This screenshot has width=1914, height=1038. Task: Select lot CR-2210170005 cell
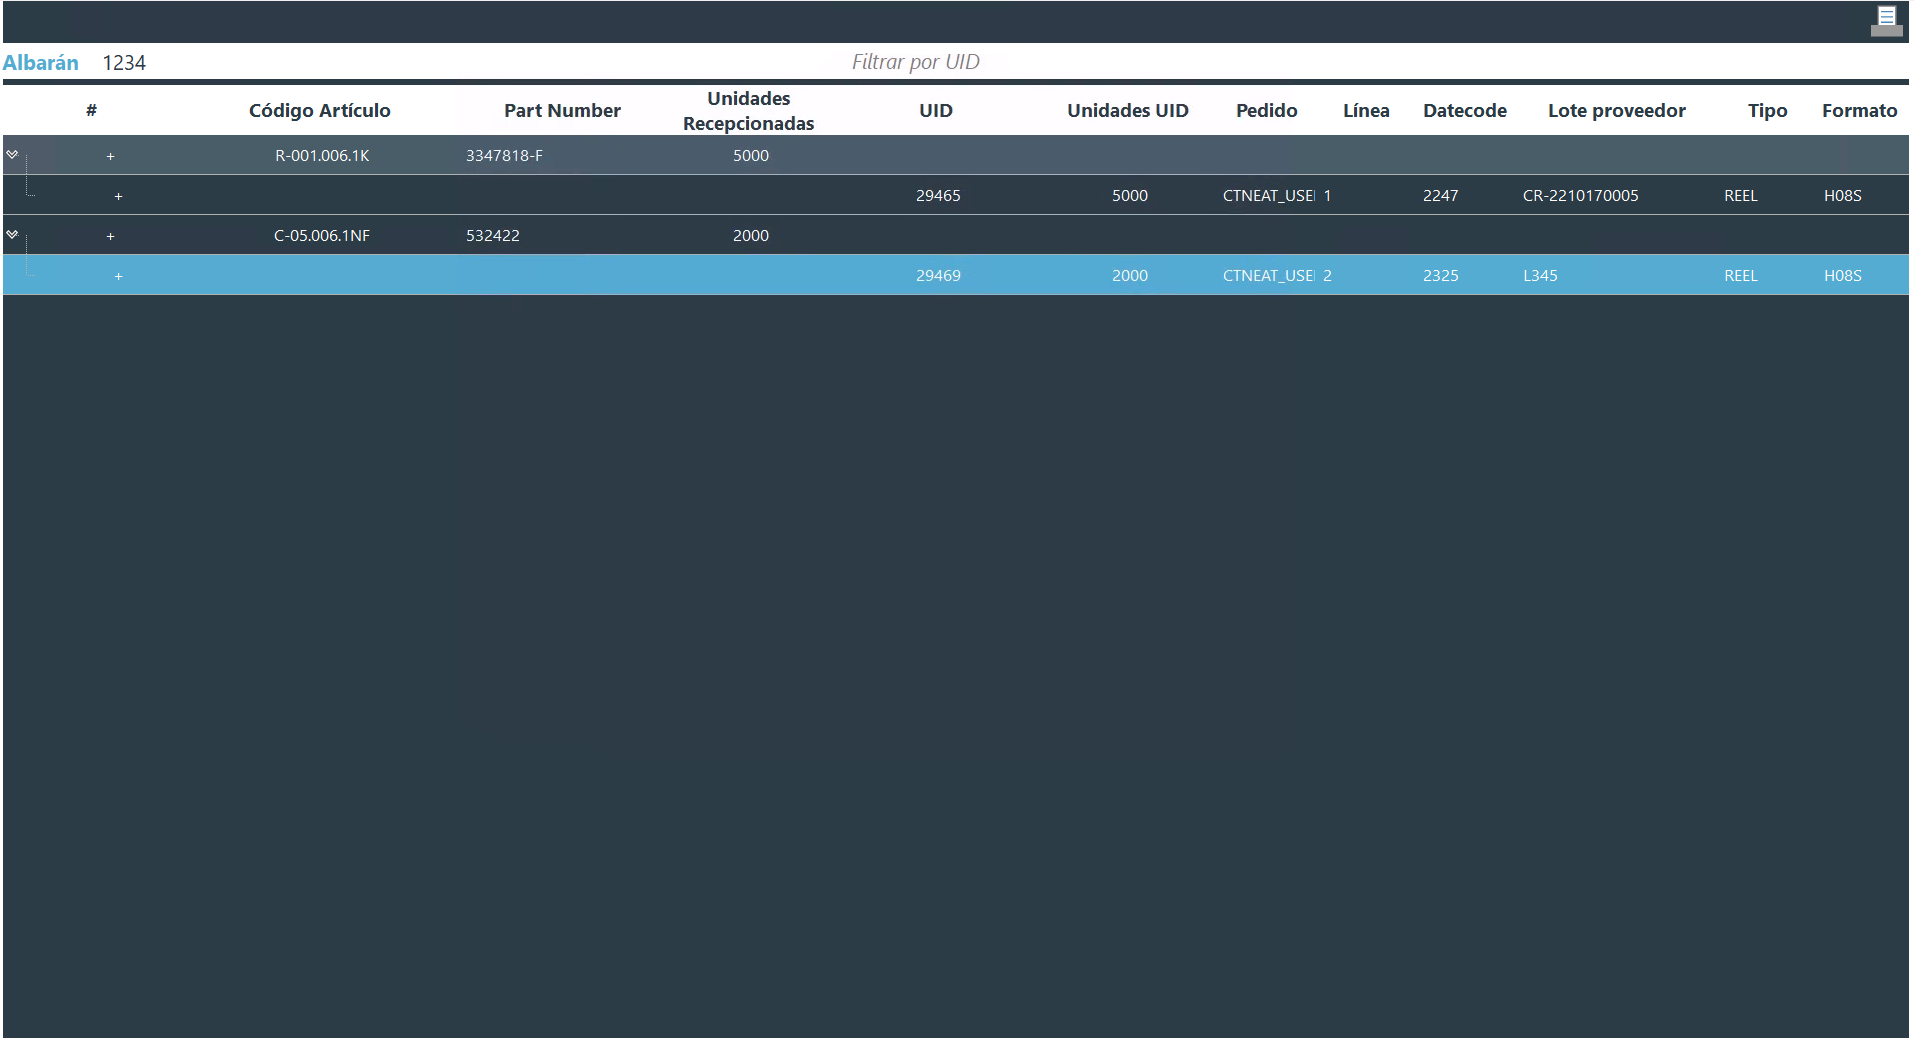(x=1580, y=196)
